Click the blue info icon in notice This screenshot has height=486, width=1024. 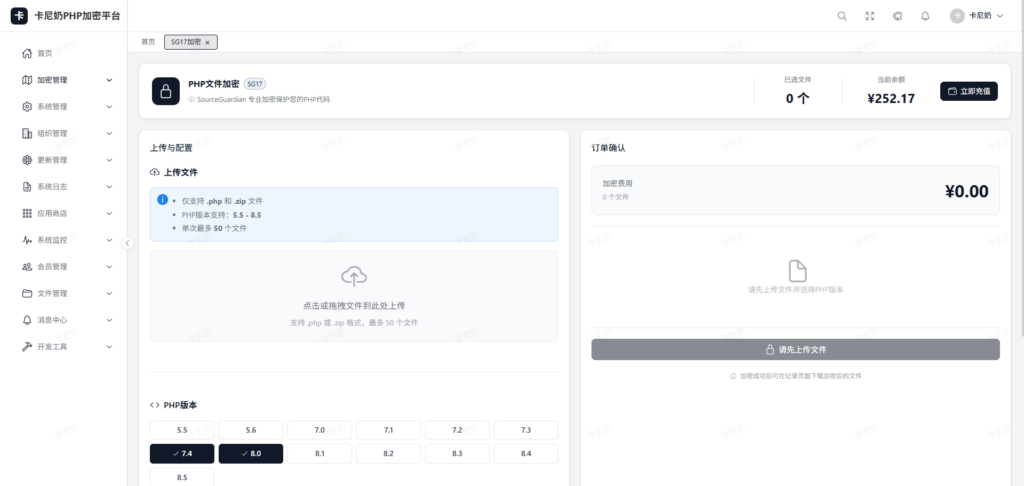(x=163, y=199)
